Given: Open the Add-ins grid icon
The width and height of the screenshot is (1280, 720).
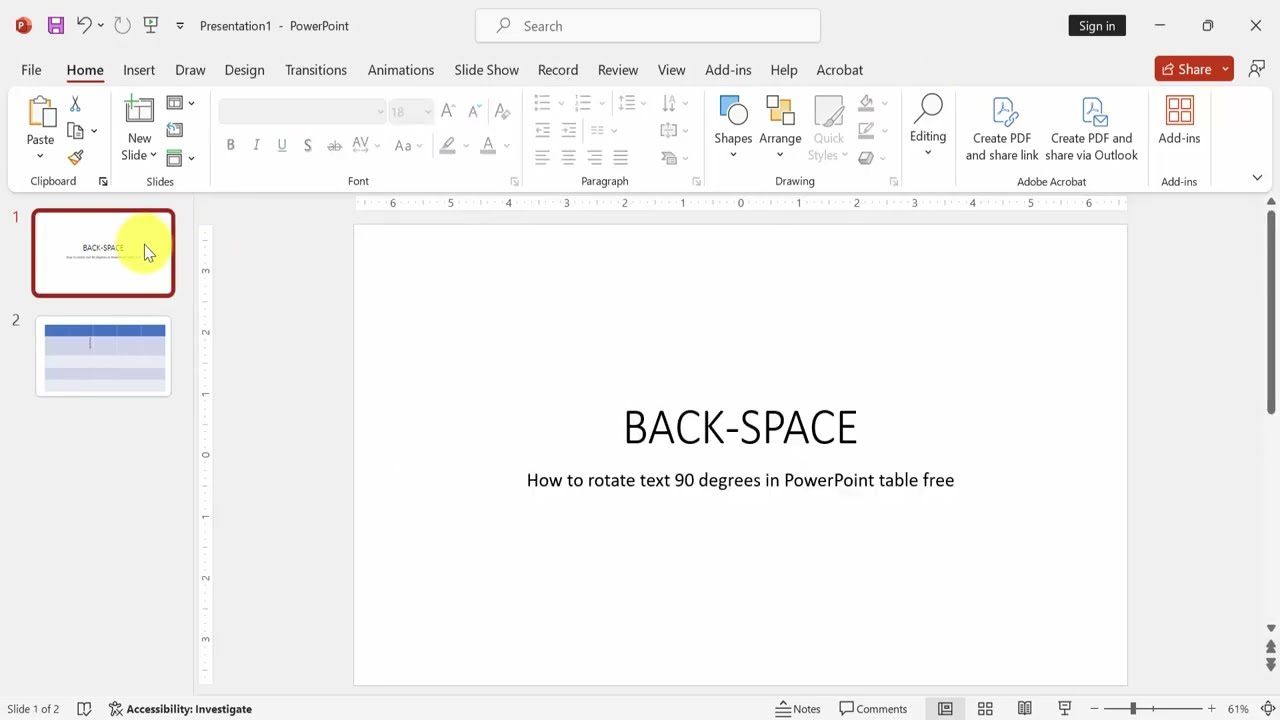Looking at the screenshot, I should click(x=1179, y=112).
